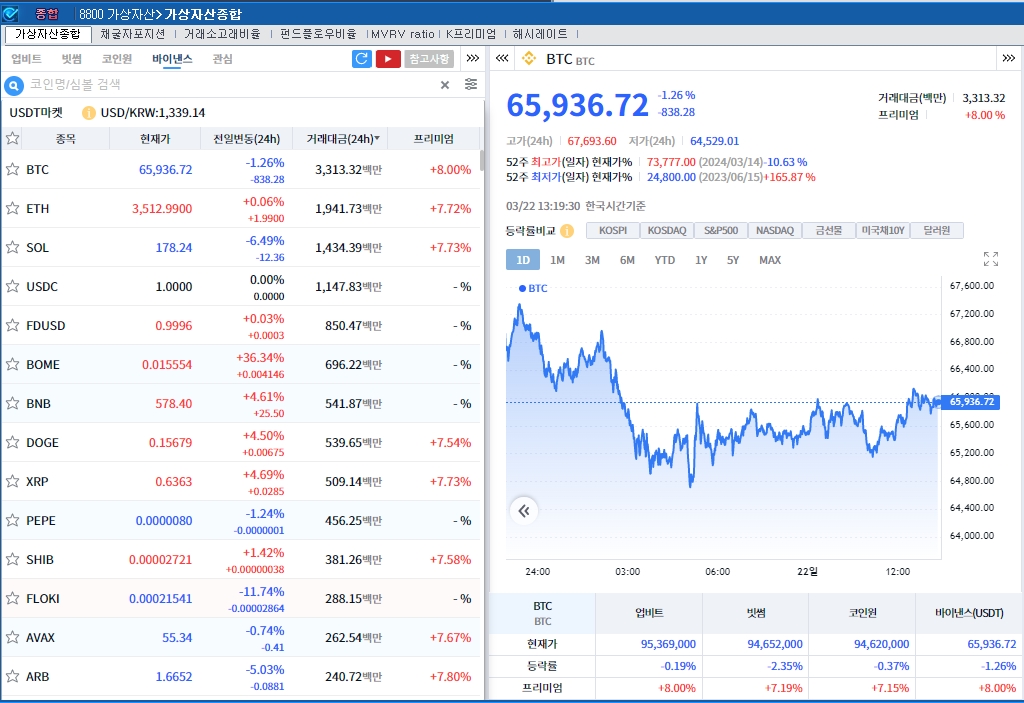Click the search magnifier icon
The image size is (1024, 703).
point(14,85)
